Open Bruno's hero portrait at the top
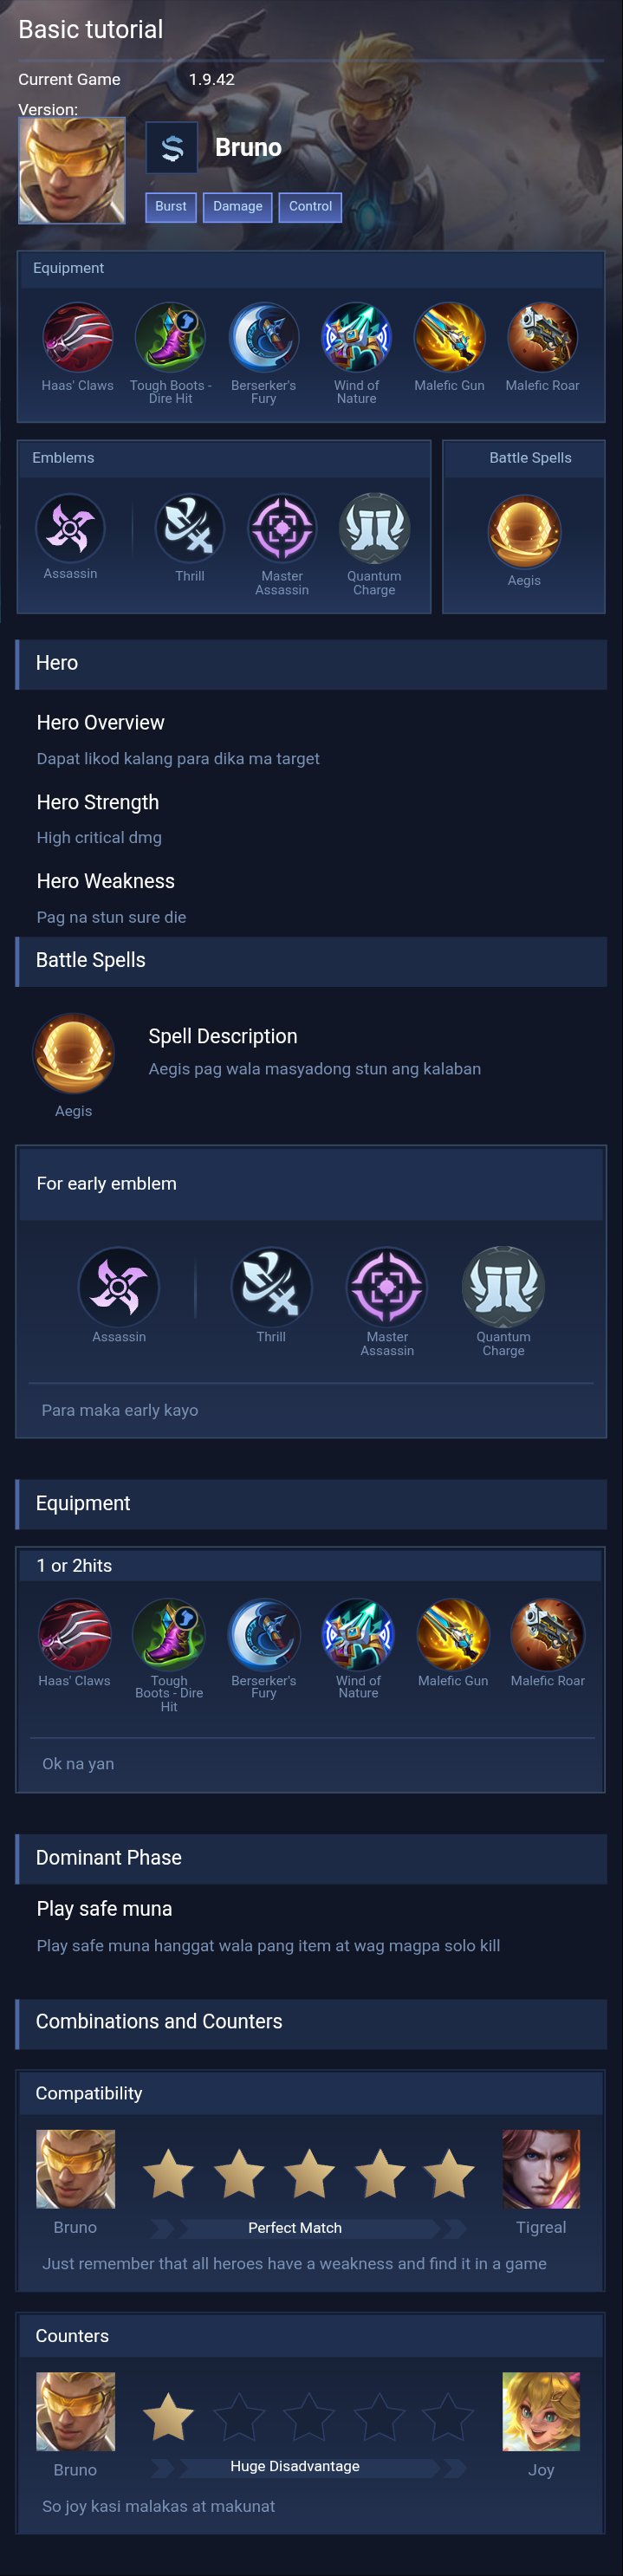The image size is (623, 2576). 72,171
